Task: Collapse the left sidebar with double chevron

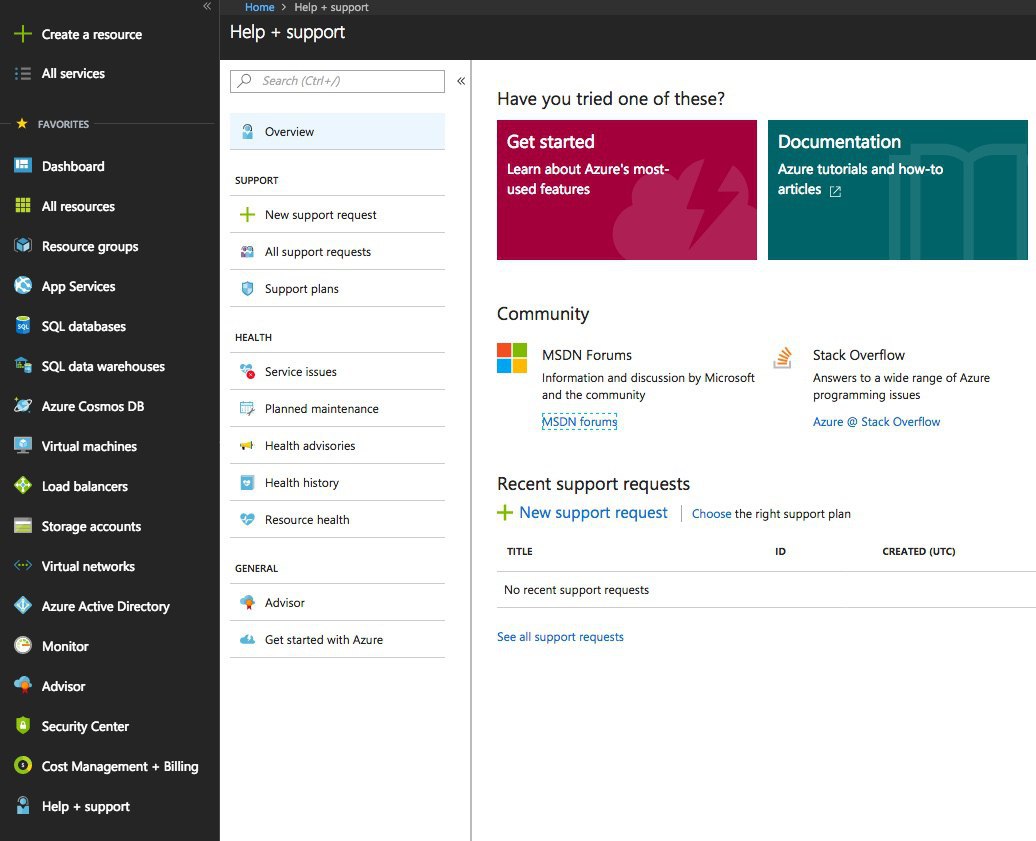Action: point(207,6)
